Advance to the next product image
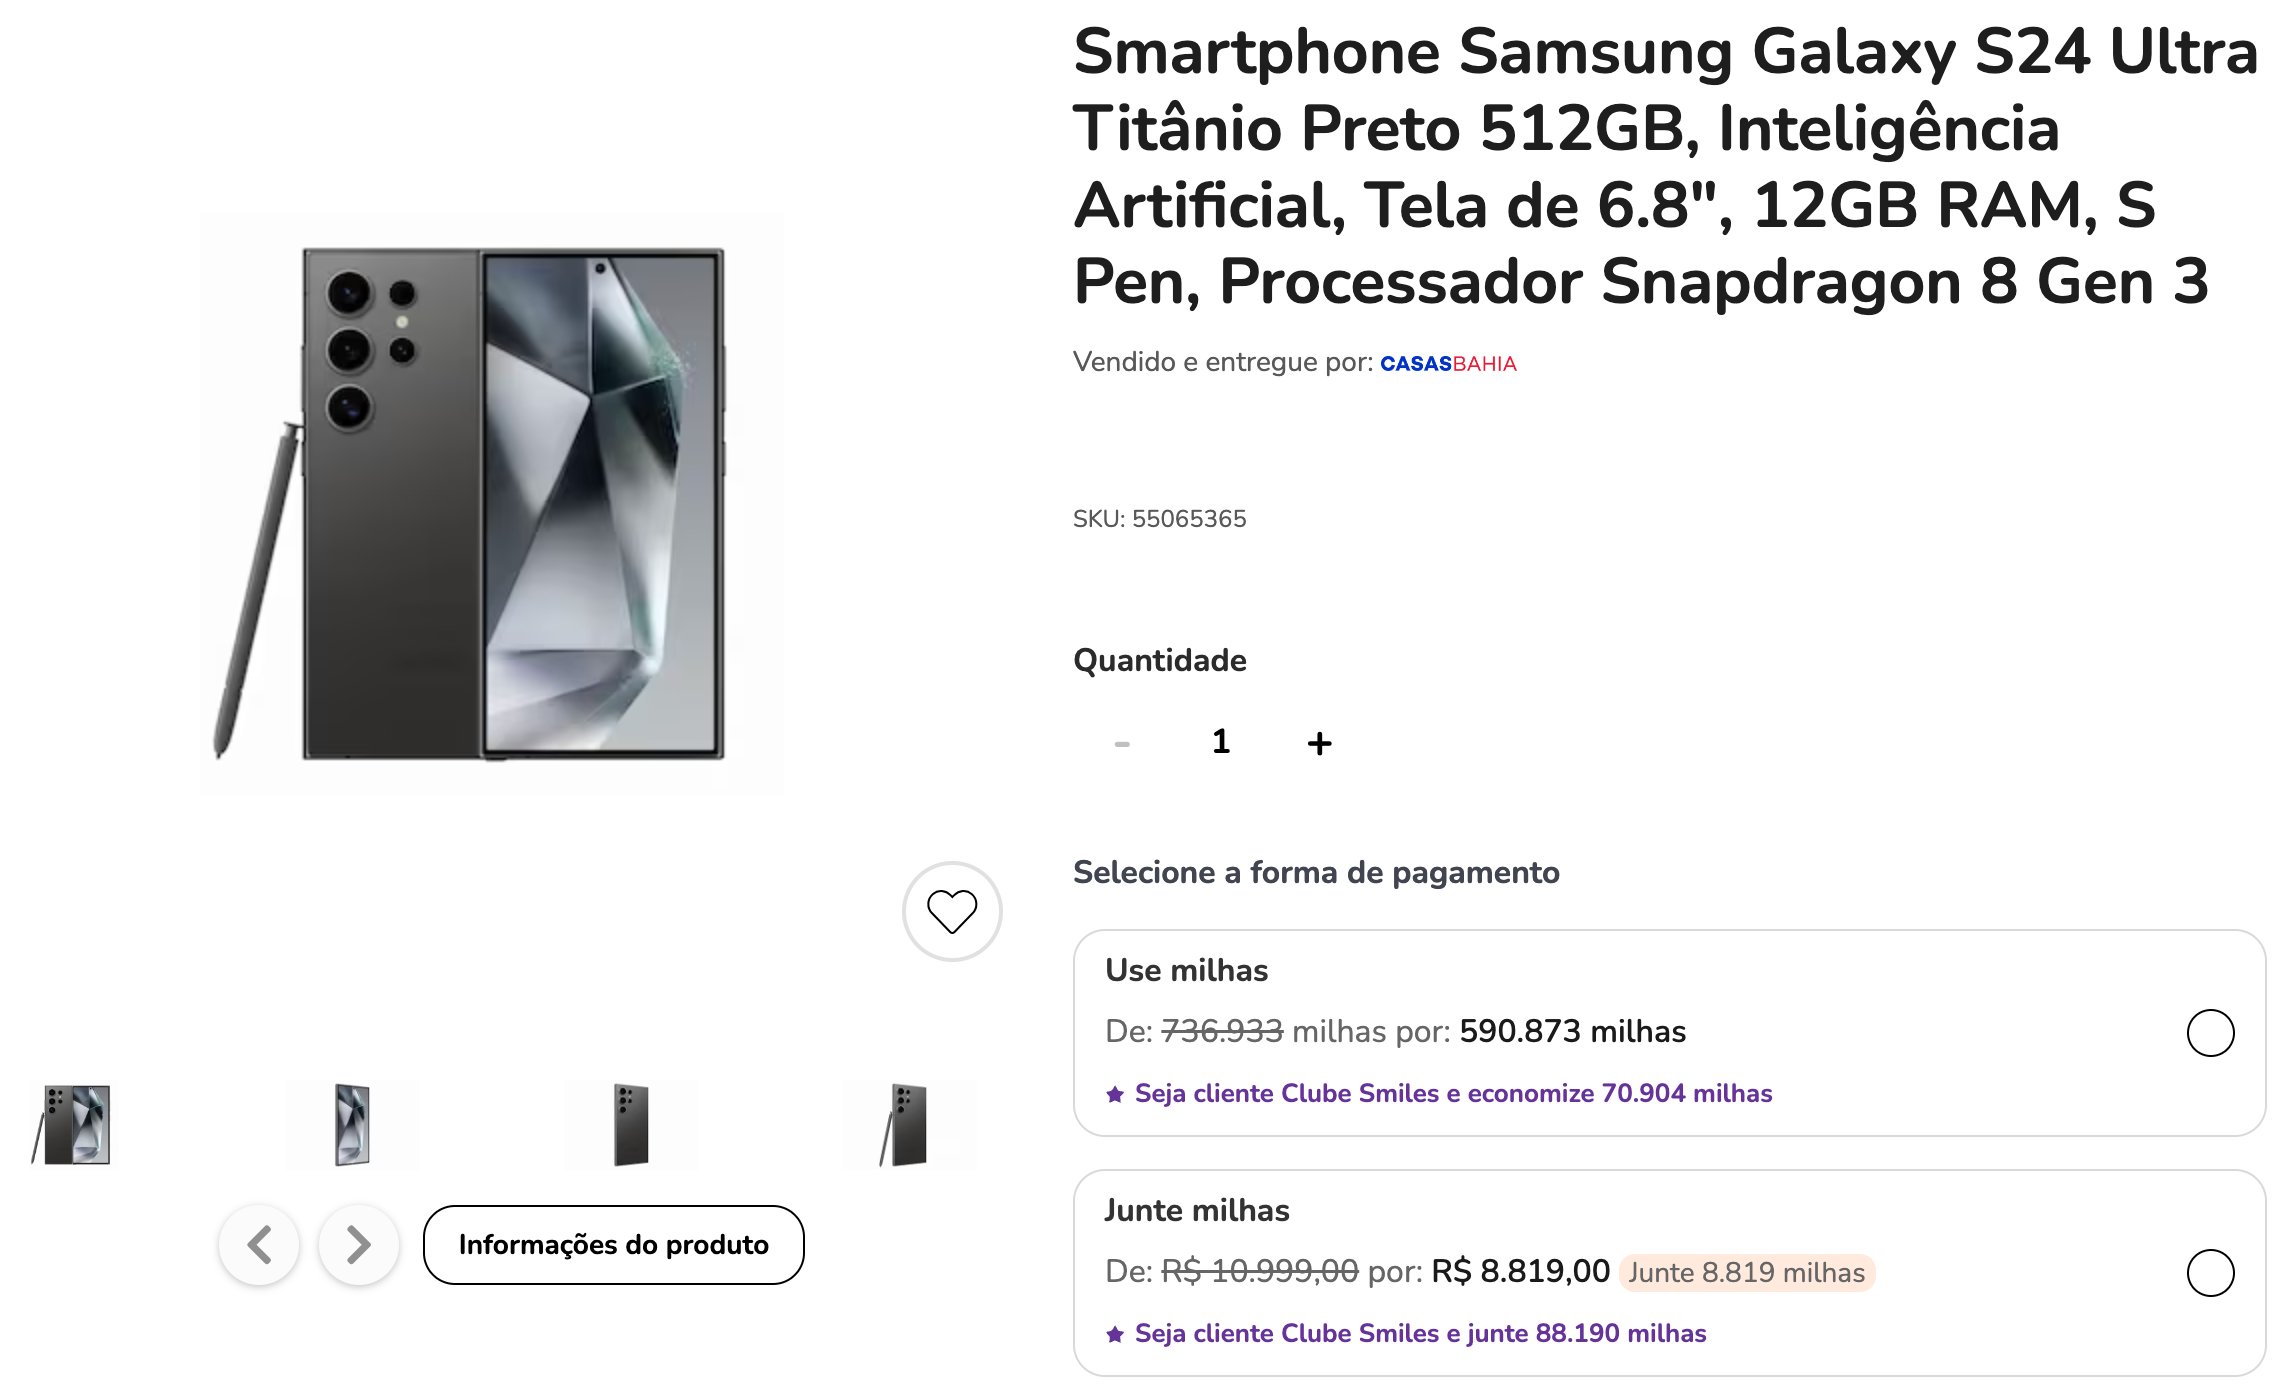 (358, 1245)
